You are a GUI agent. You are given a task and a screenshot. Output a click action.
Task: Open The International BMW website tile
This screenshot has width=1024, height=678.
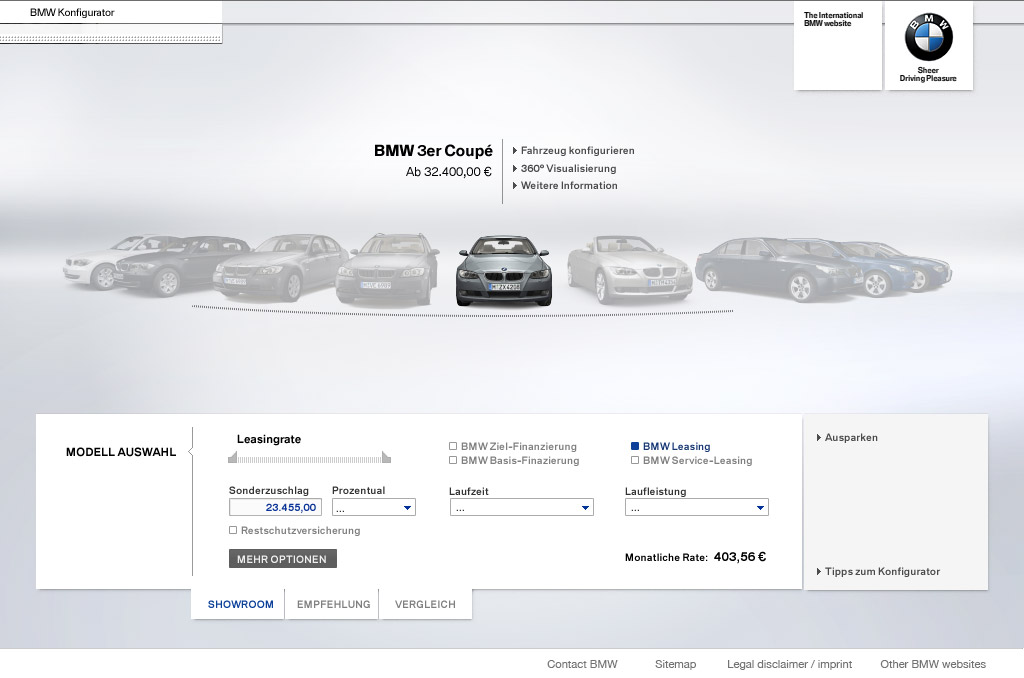tap(838, 46)
